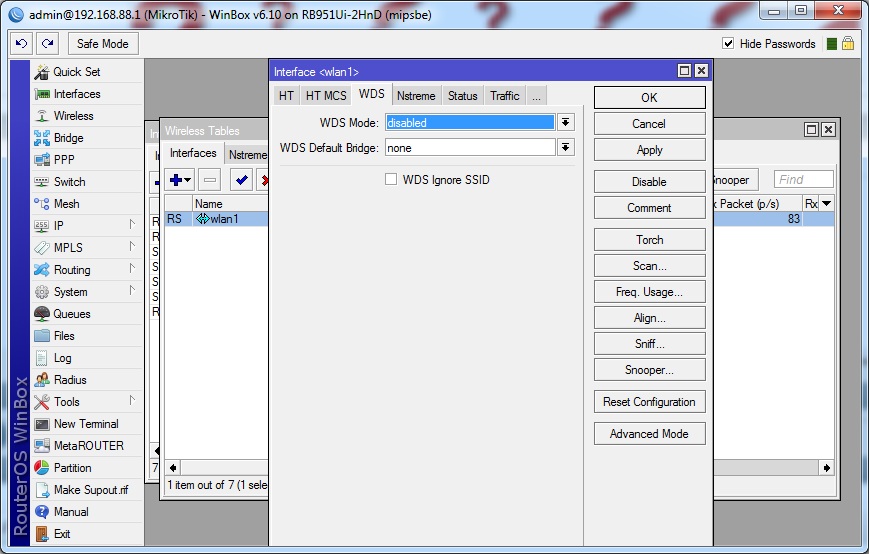869x554 pixels.
Task: Open the Log sidebar entry
Action: 87,358
